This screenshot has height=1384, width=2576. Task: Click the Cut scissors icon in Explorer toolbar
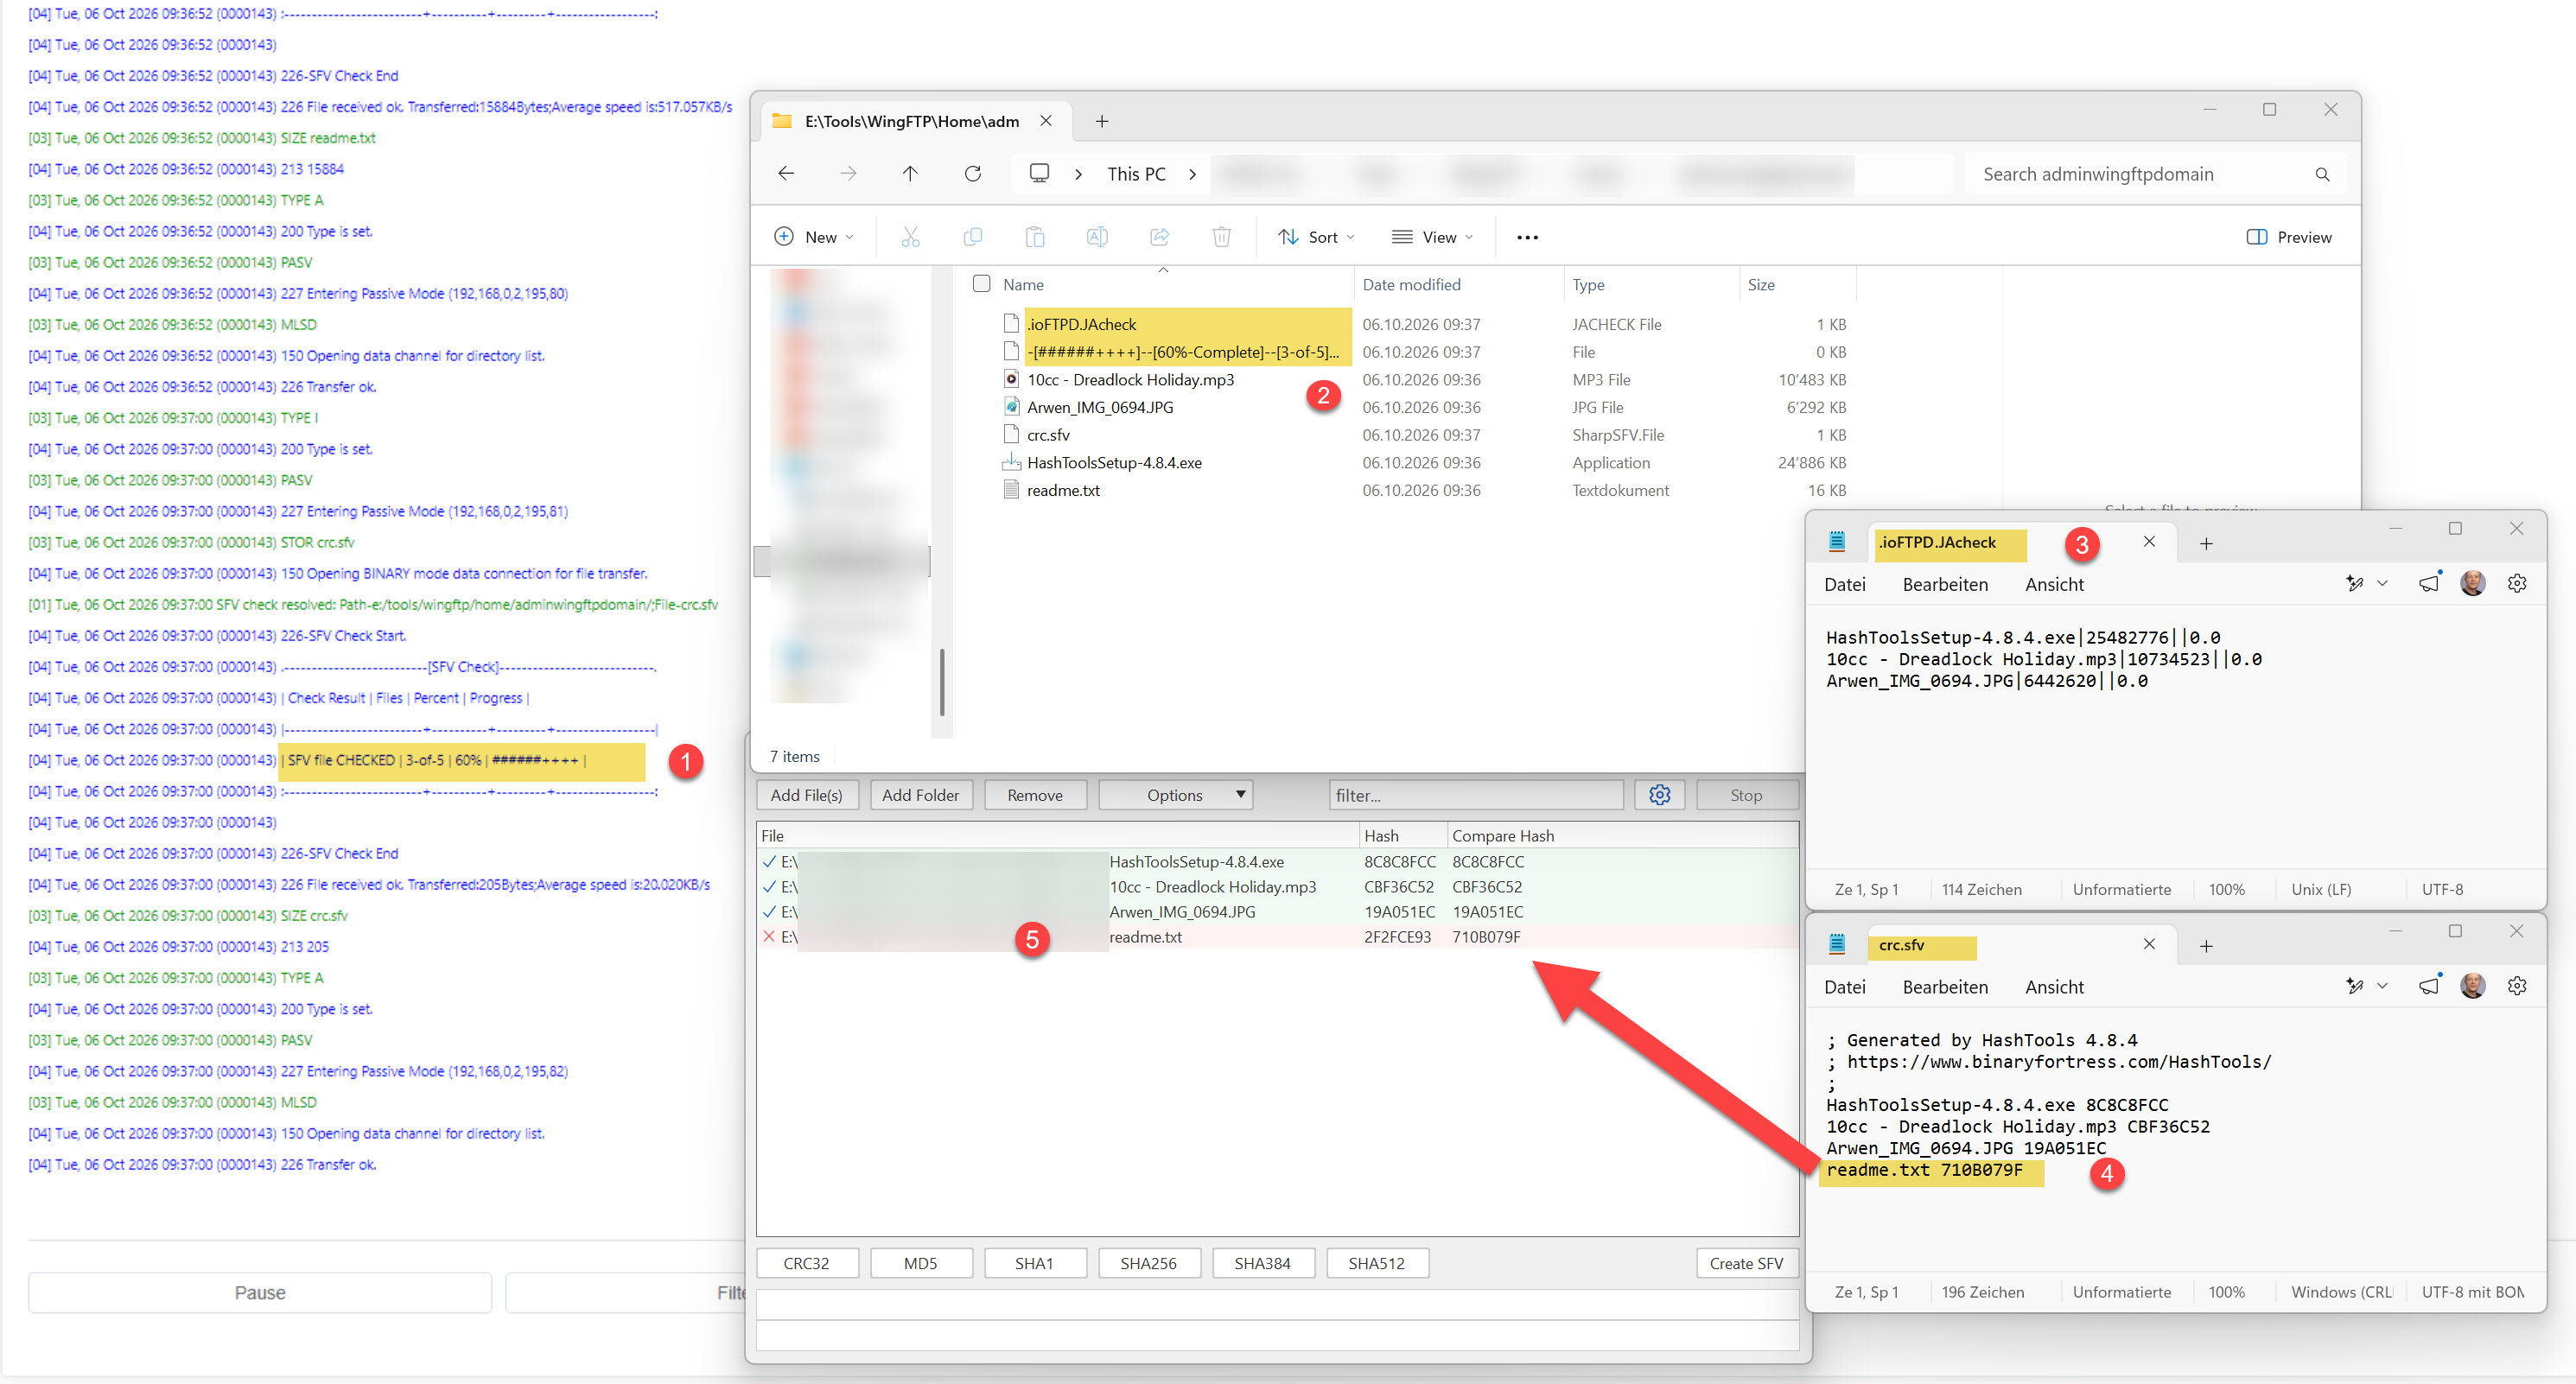coord(910,237)
